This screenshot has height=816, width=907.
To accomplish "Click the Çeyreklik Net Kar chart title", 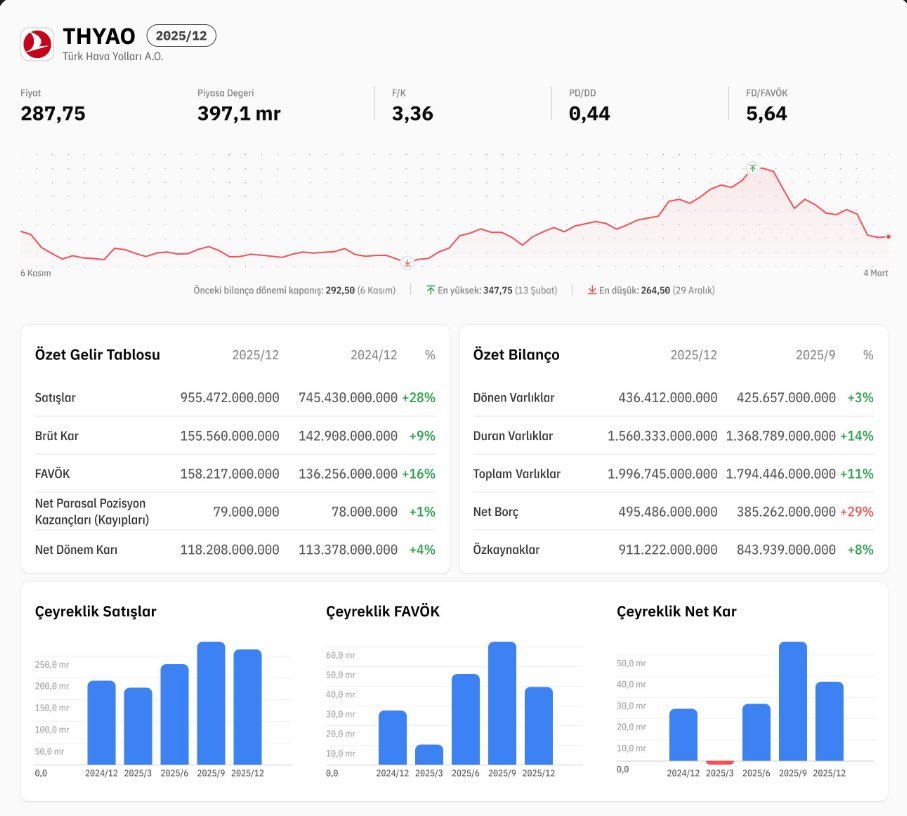I will [x=677, y=612].
